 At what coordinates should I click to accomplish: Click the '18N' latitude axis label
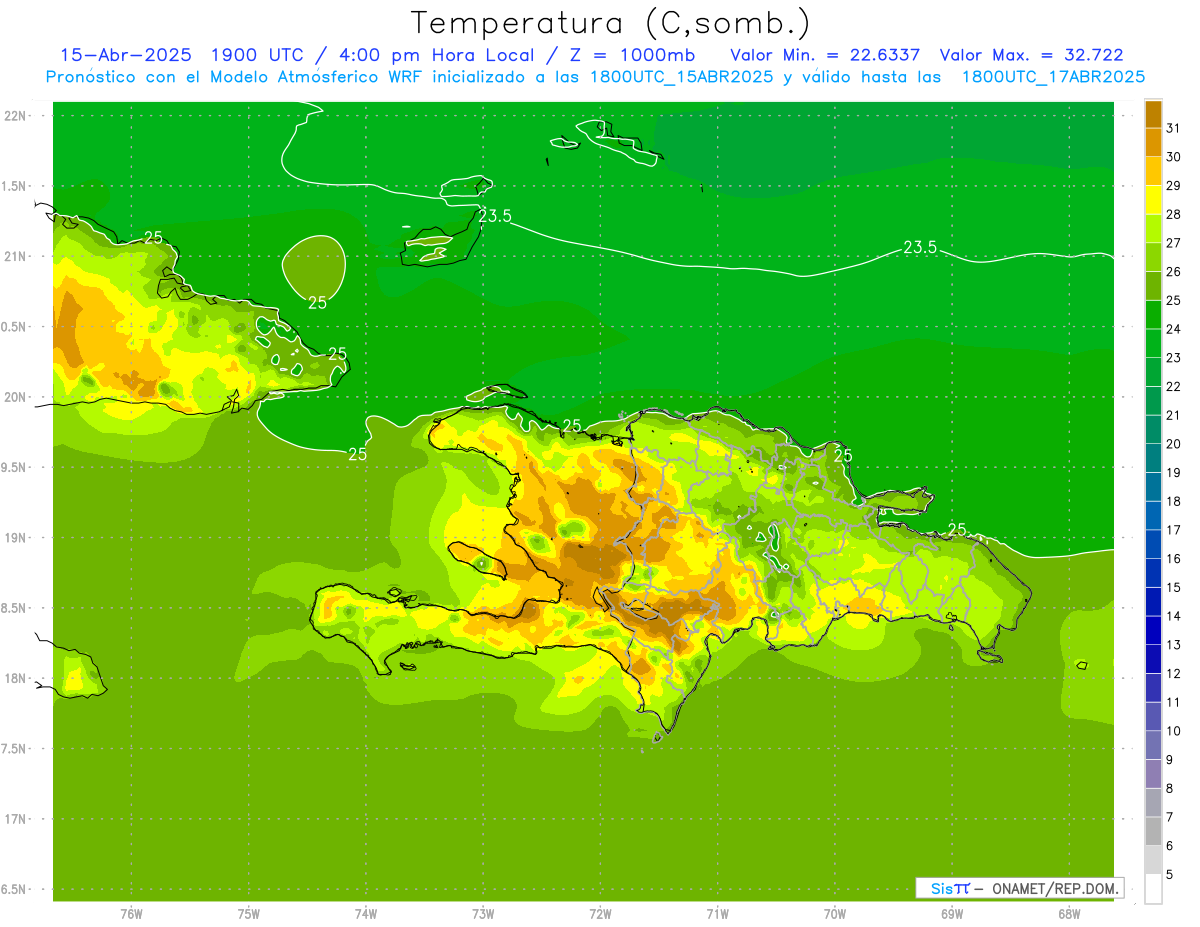16,678
